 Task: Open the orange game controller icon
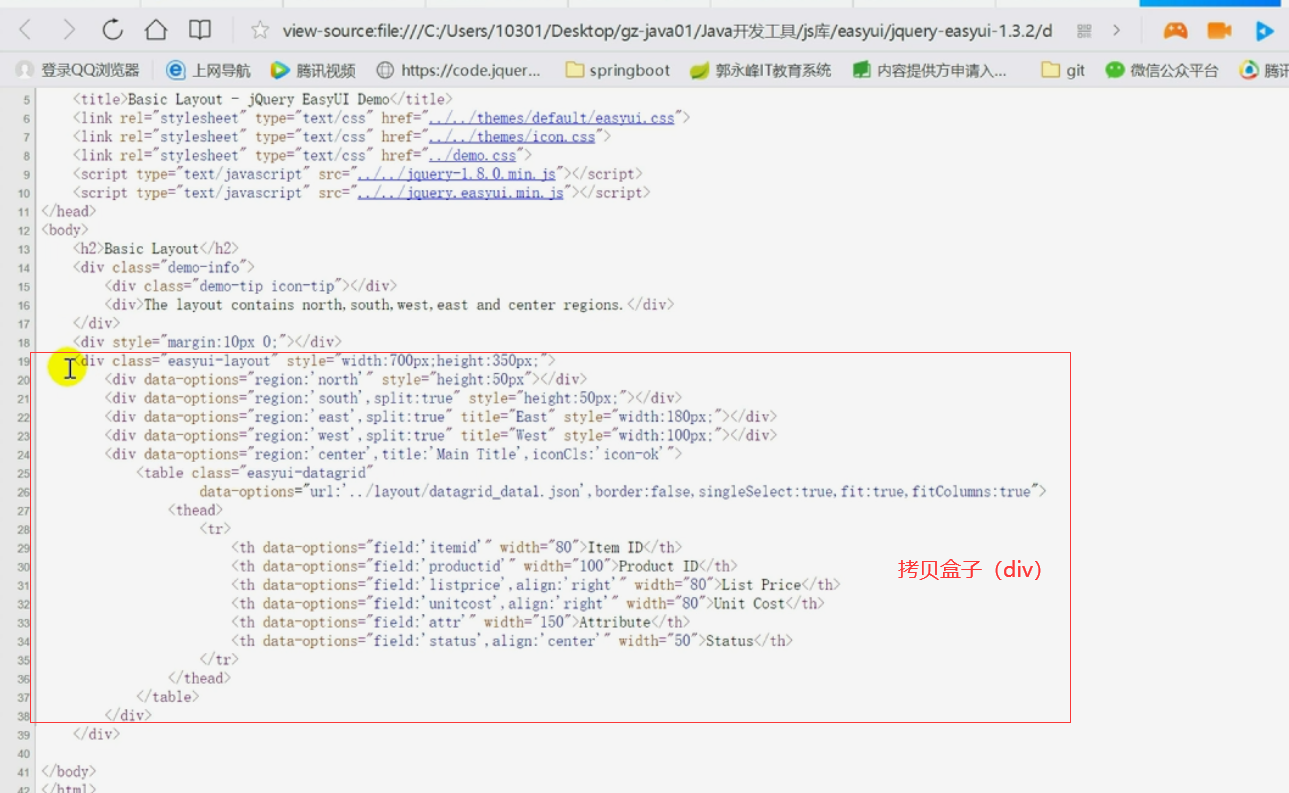[1175, 30]
